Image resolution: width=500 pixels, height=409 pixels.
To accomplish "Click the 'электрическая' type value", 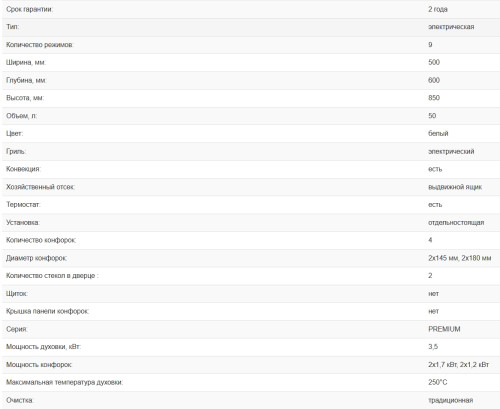I will pyautogui.click(x=451, y=27).
